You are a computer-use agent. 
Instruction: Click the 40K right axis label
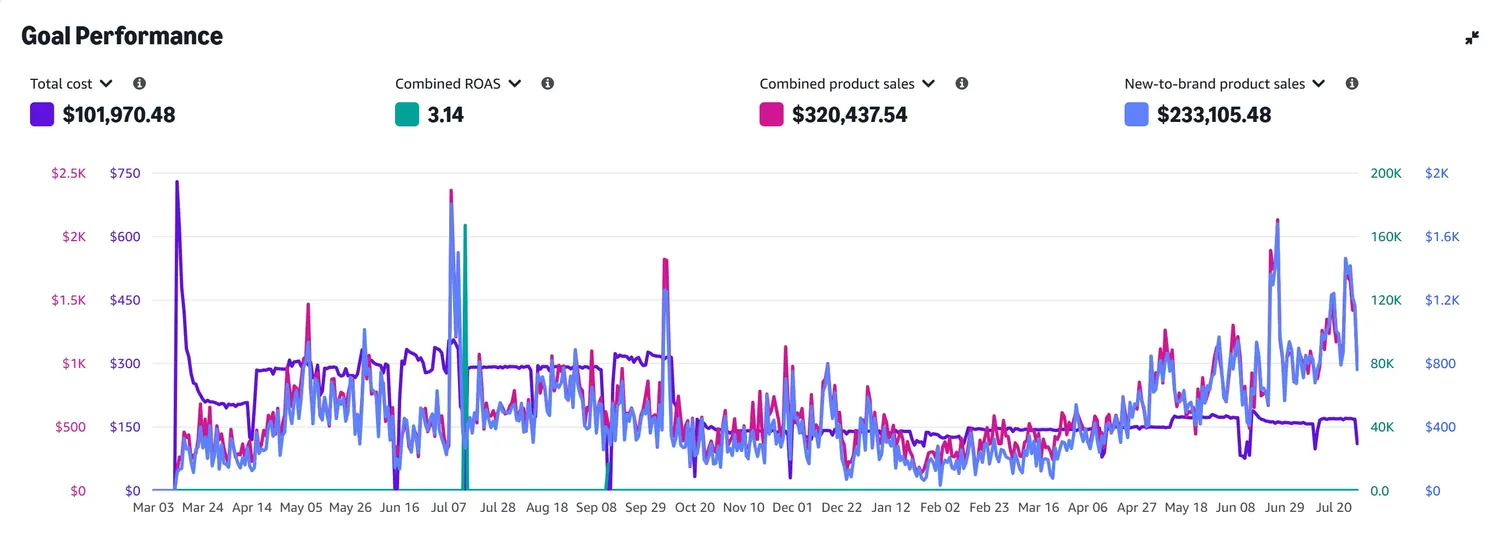pyautogui.click(x=1383, y=427)
